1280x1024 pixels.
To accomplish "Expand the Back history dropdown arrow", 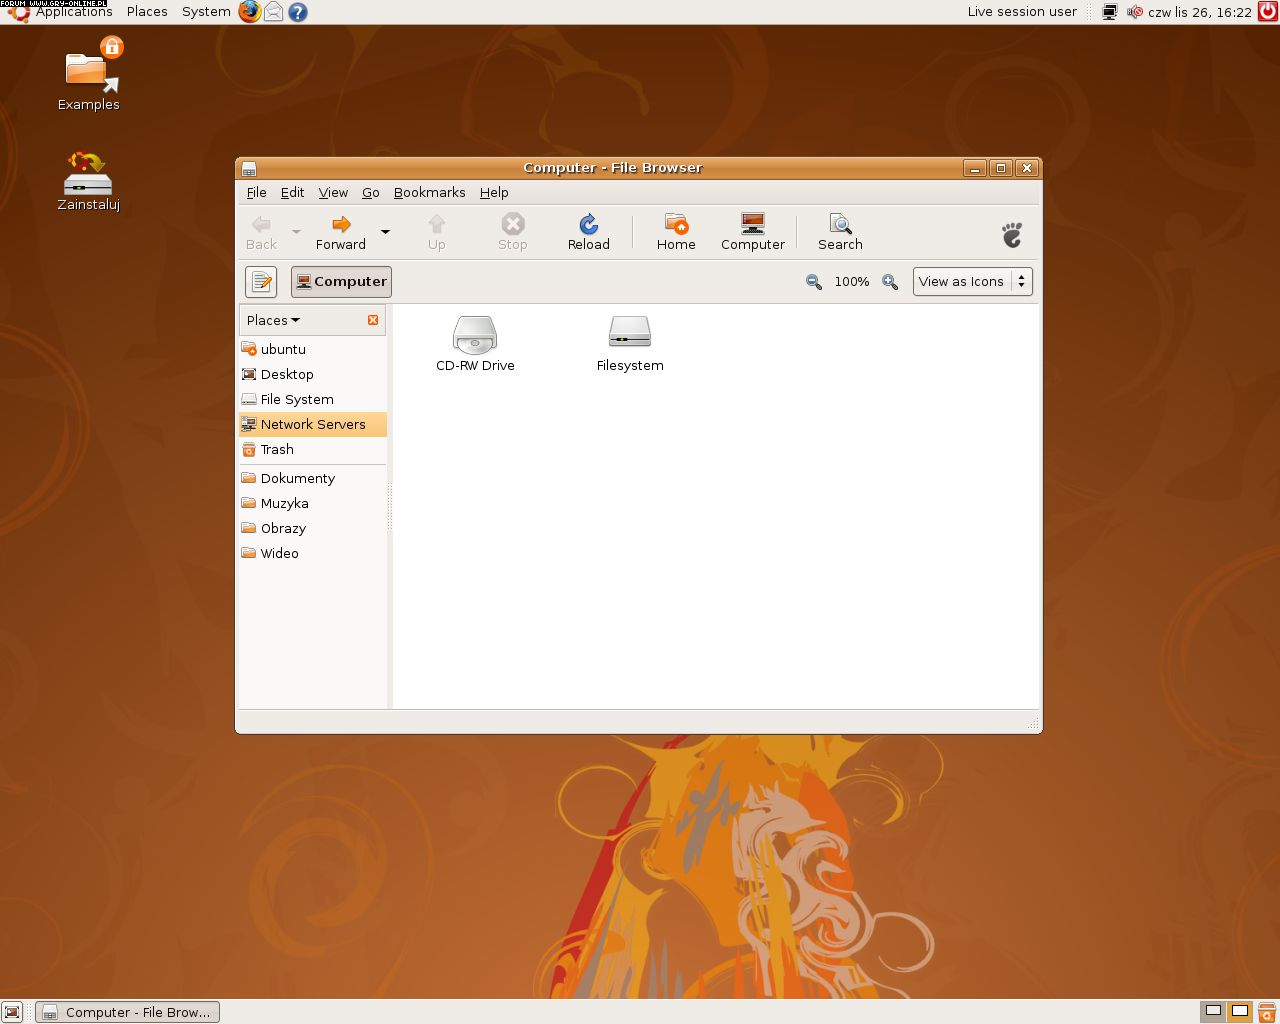I will click(x=296, y=232).
